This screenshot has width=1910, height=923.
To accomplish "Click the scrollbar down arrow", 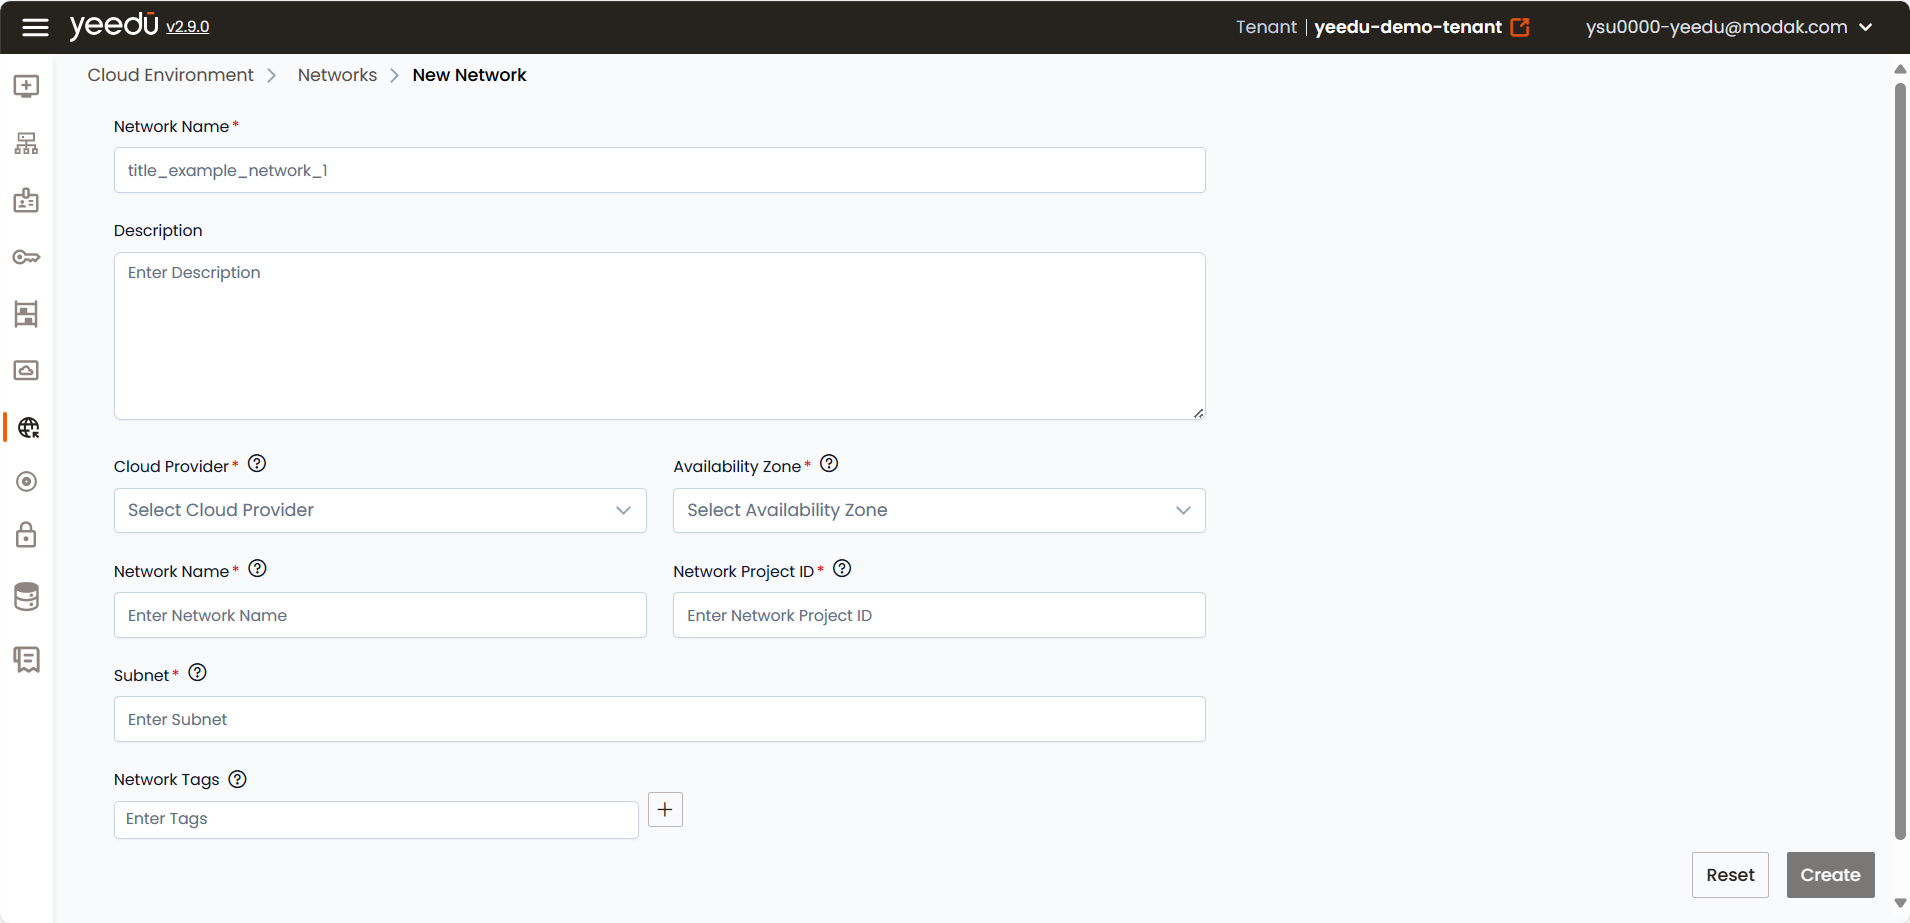I will coord(1900,903).
